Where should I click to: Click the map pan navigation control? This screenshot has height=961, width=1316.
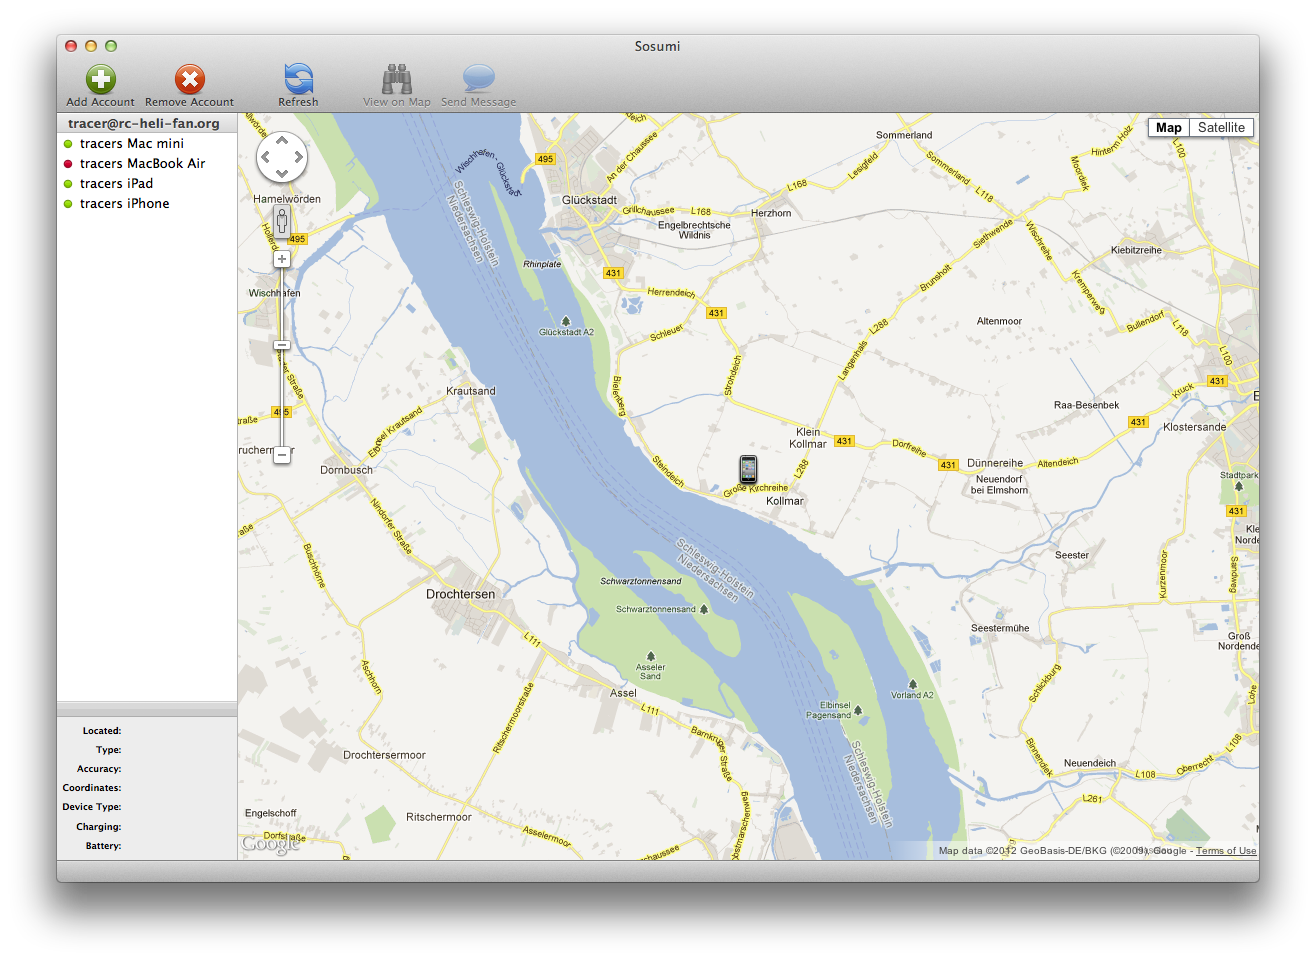pos(282,157)
